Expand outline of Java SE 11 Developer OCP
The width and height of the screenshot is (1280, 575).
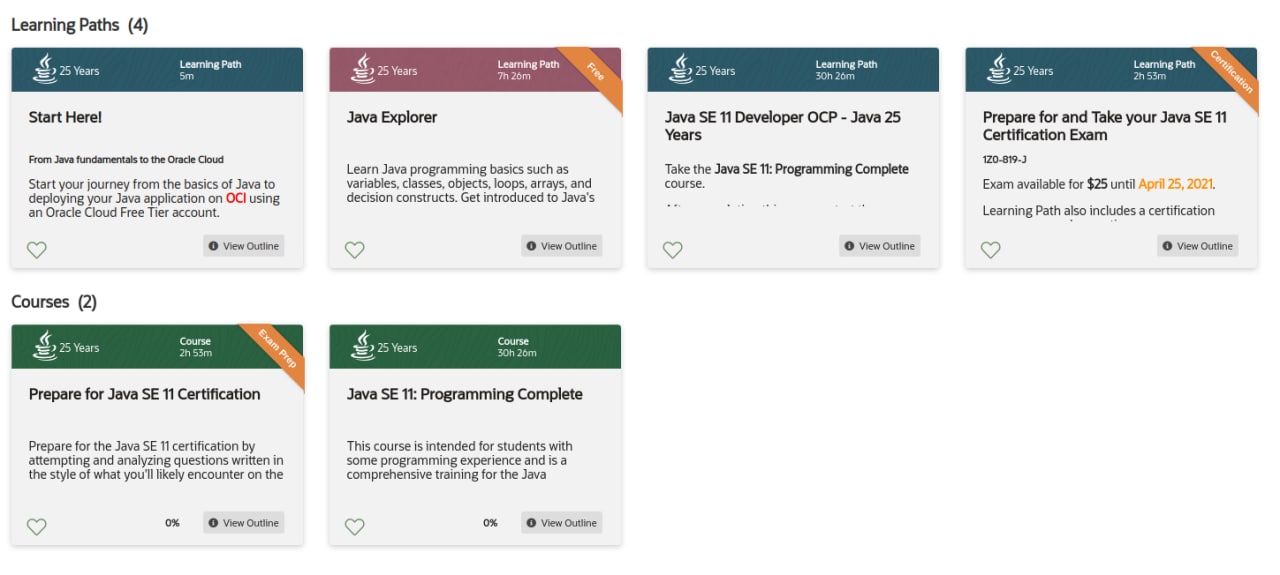880,246
